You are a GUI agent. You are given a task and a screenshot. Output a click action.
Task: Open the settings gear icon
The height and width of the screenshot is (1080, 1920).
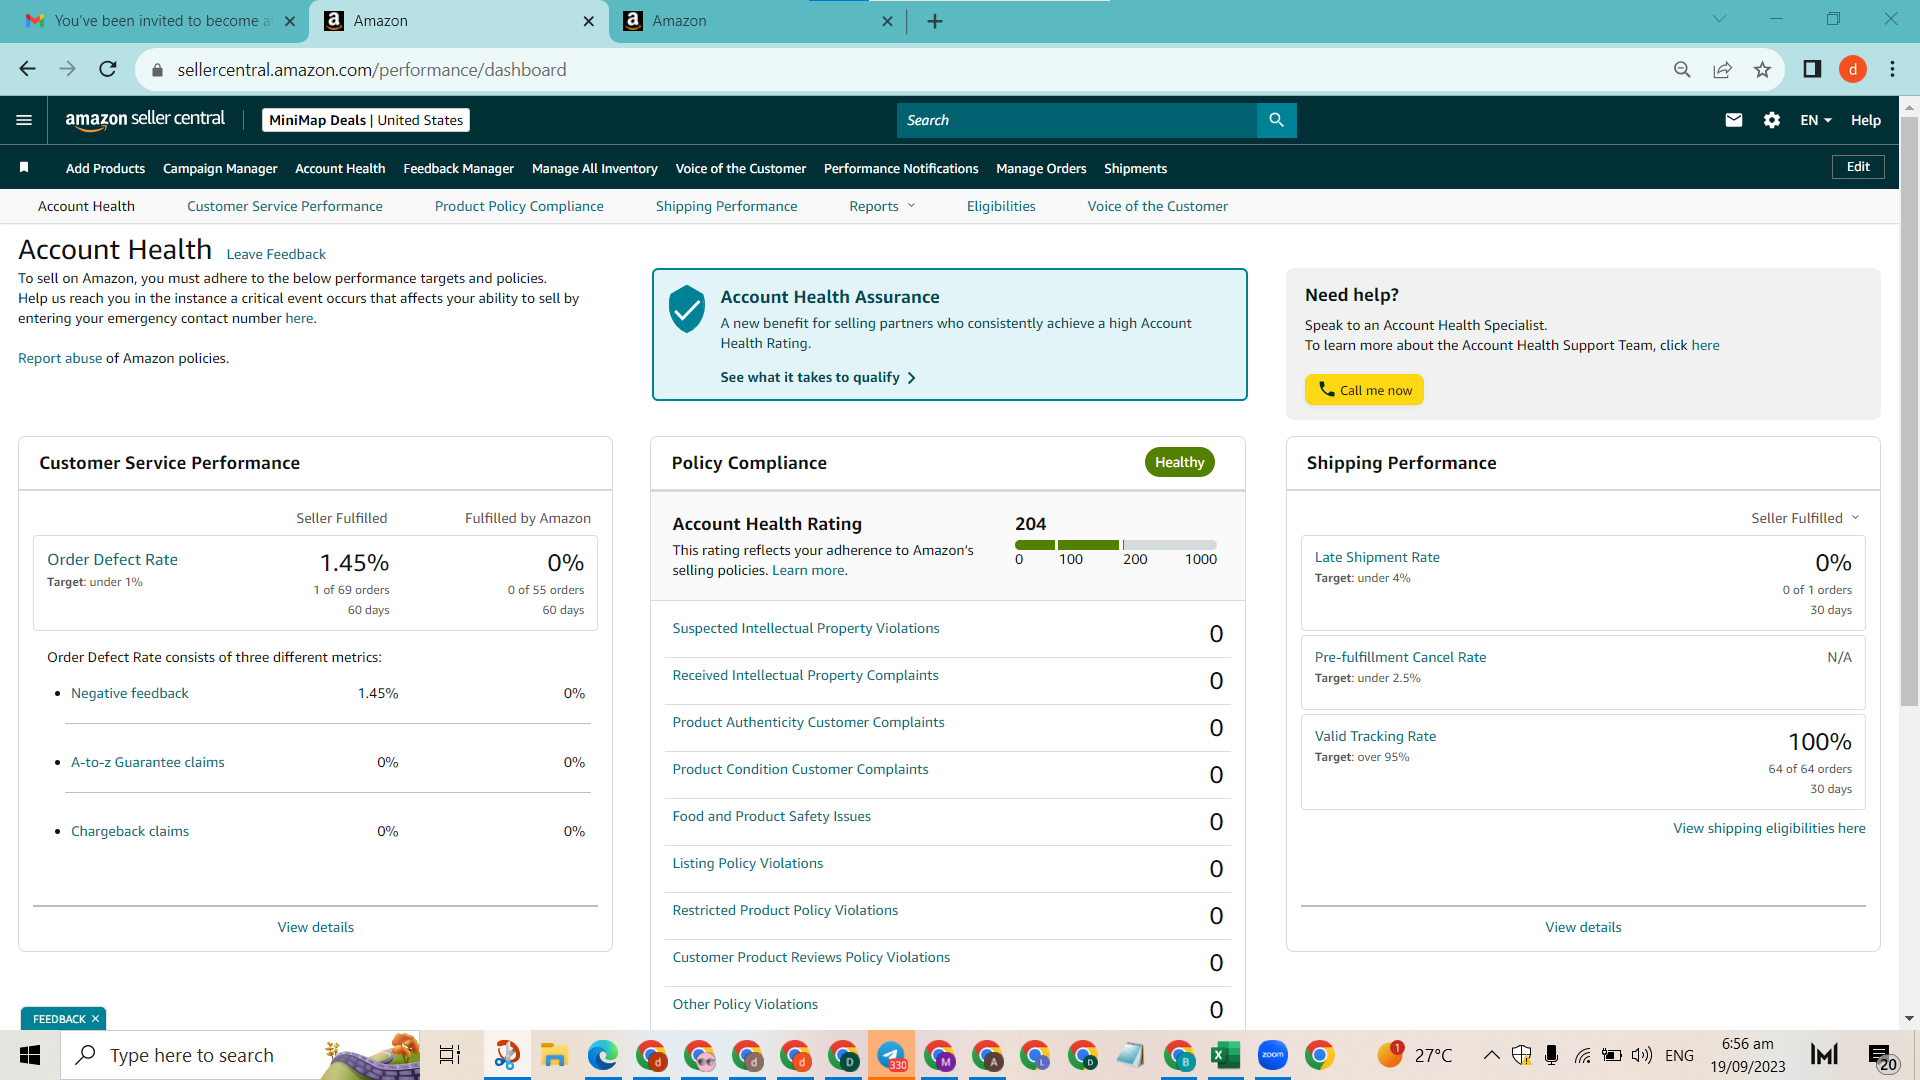point(1772,120)
